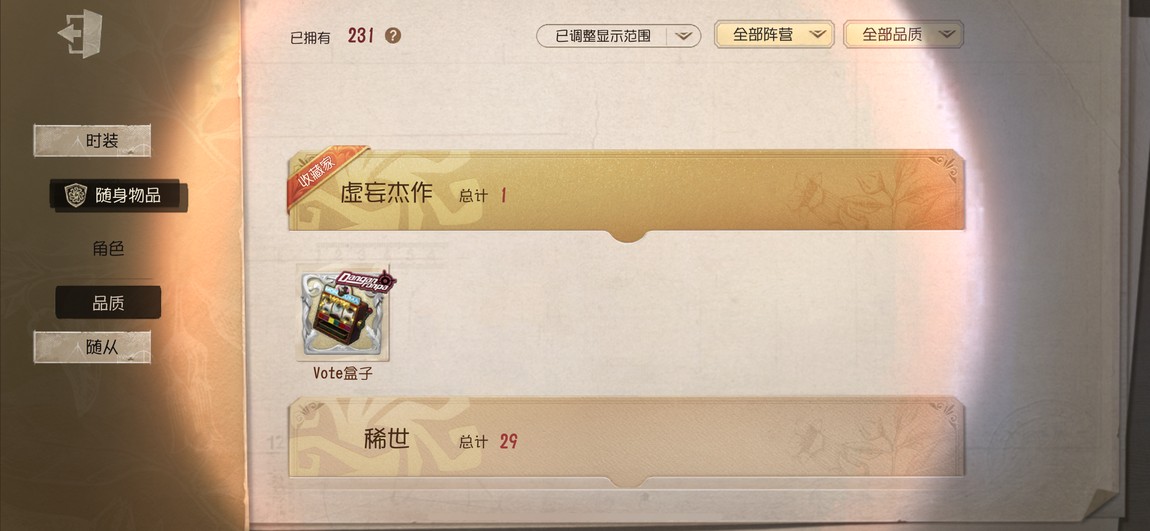The width and height of the screenshot is (1150, 531).
Task: Expand the 全部阵营 faction filter
Action: point(774,34)
